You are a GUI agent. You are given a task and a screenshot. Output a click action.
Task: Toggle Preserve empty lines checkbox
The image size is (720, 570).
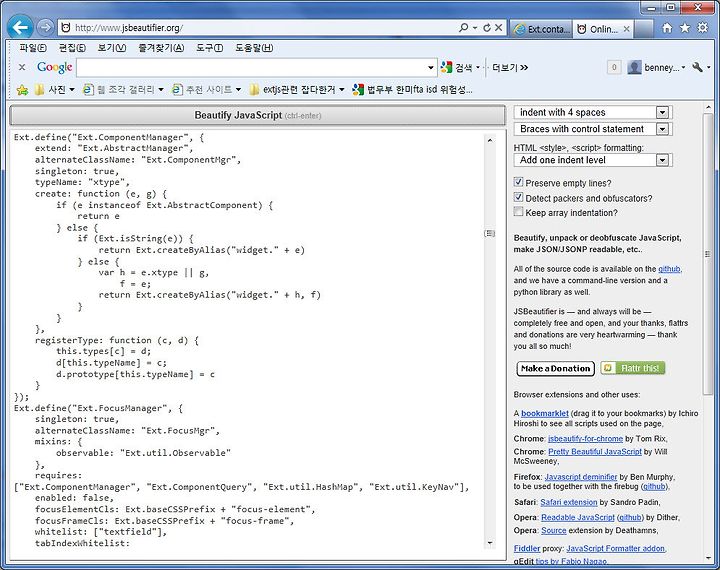tap(518, 182)
